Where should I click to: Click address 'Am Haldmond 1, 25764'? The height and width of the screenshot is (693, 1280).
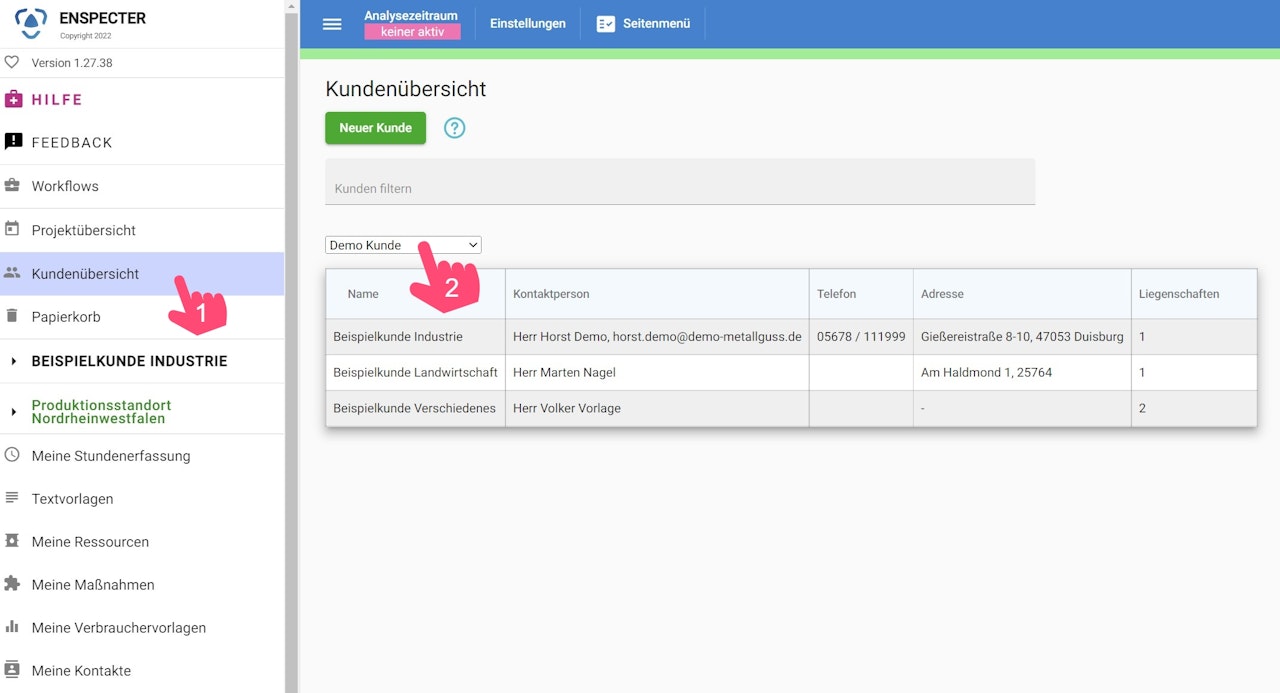986,373
